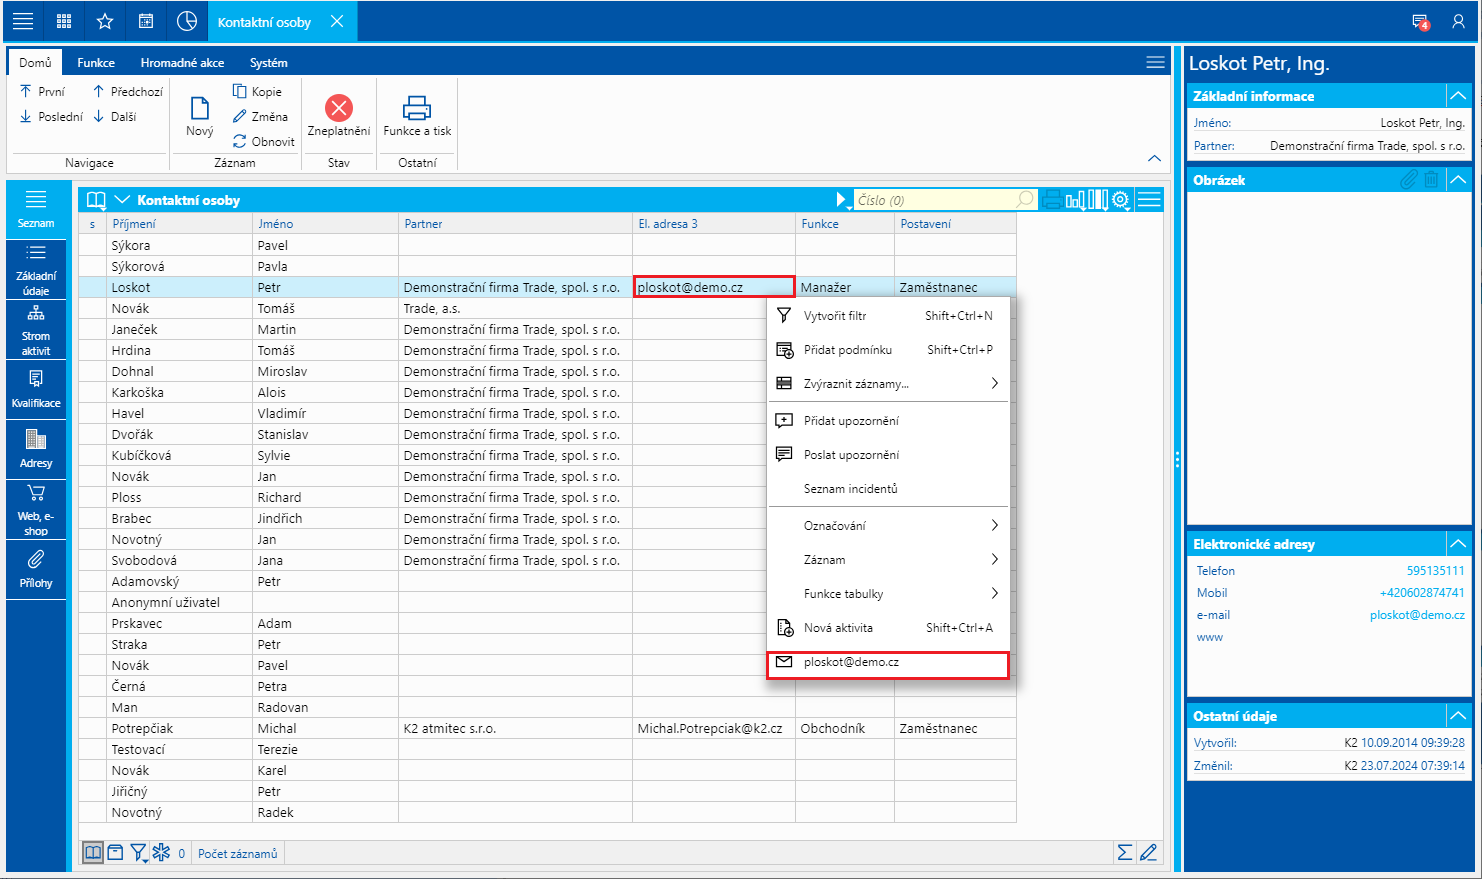Collapse the Elektronické adresy panel
The width and height of the screenshot is (1482, 879).
coord(1458,544)
